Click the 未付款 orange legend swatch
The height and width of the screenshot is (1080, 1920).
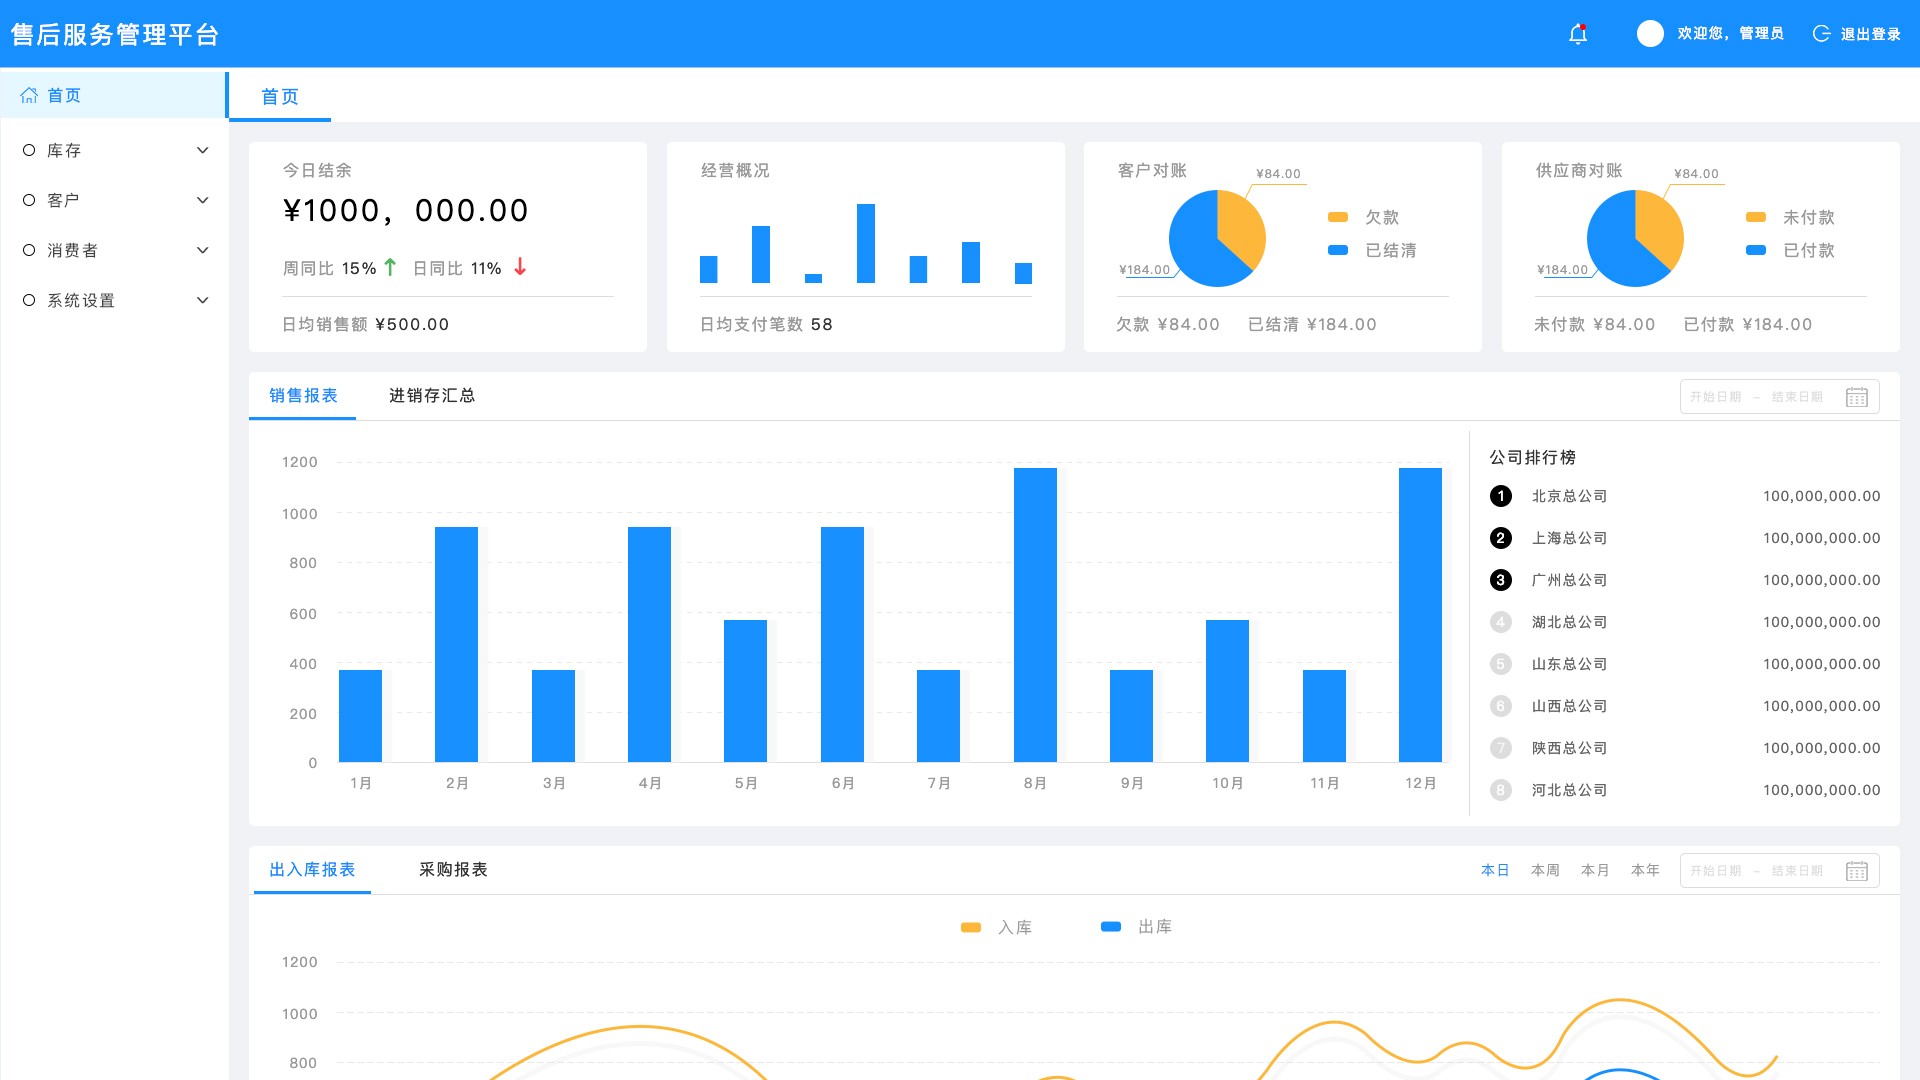pyautogui.click(x=1755, y=217)
